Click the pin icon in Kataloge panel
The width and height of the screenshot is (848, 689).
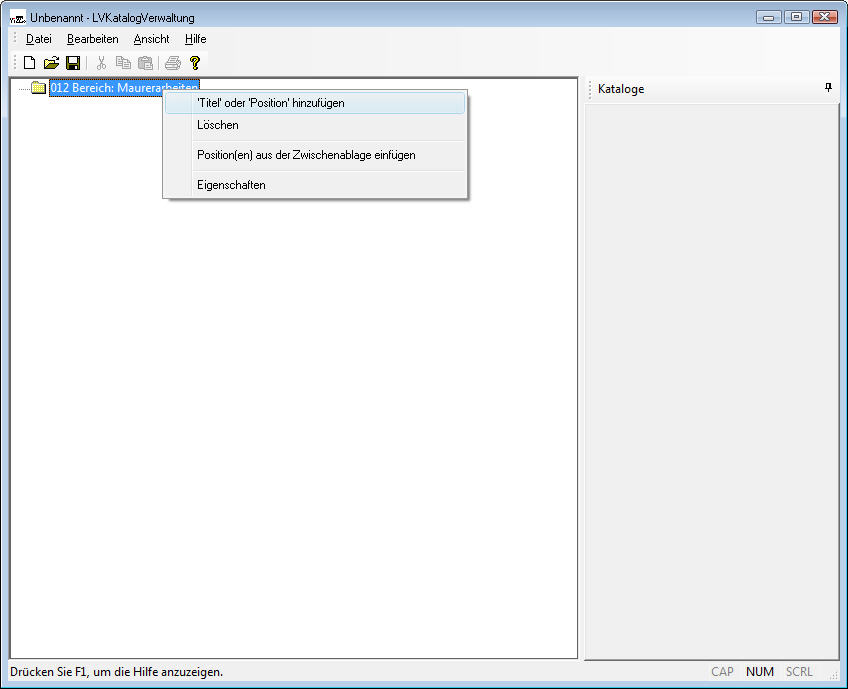click(x=828, y=88)
